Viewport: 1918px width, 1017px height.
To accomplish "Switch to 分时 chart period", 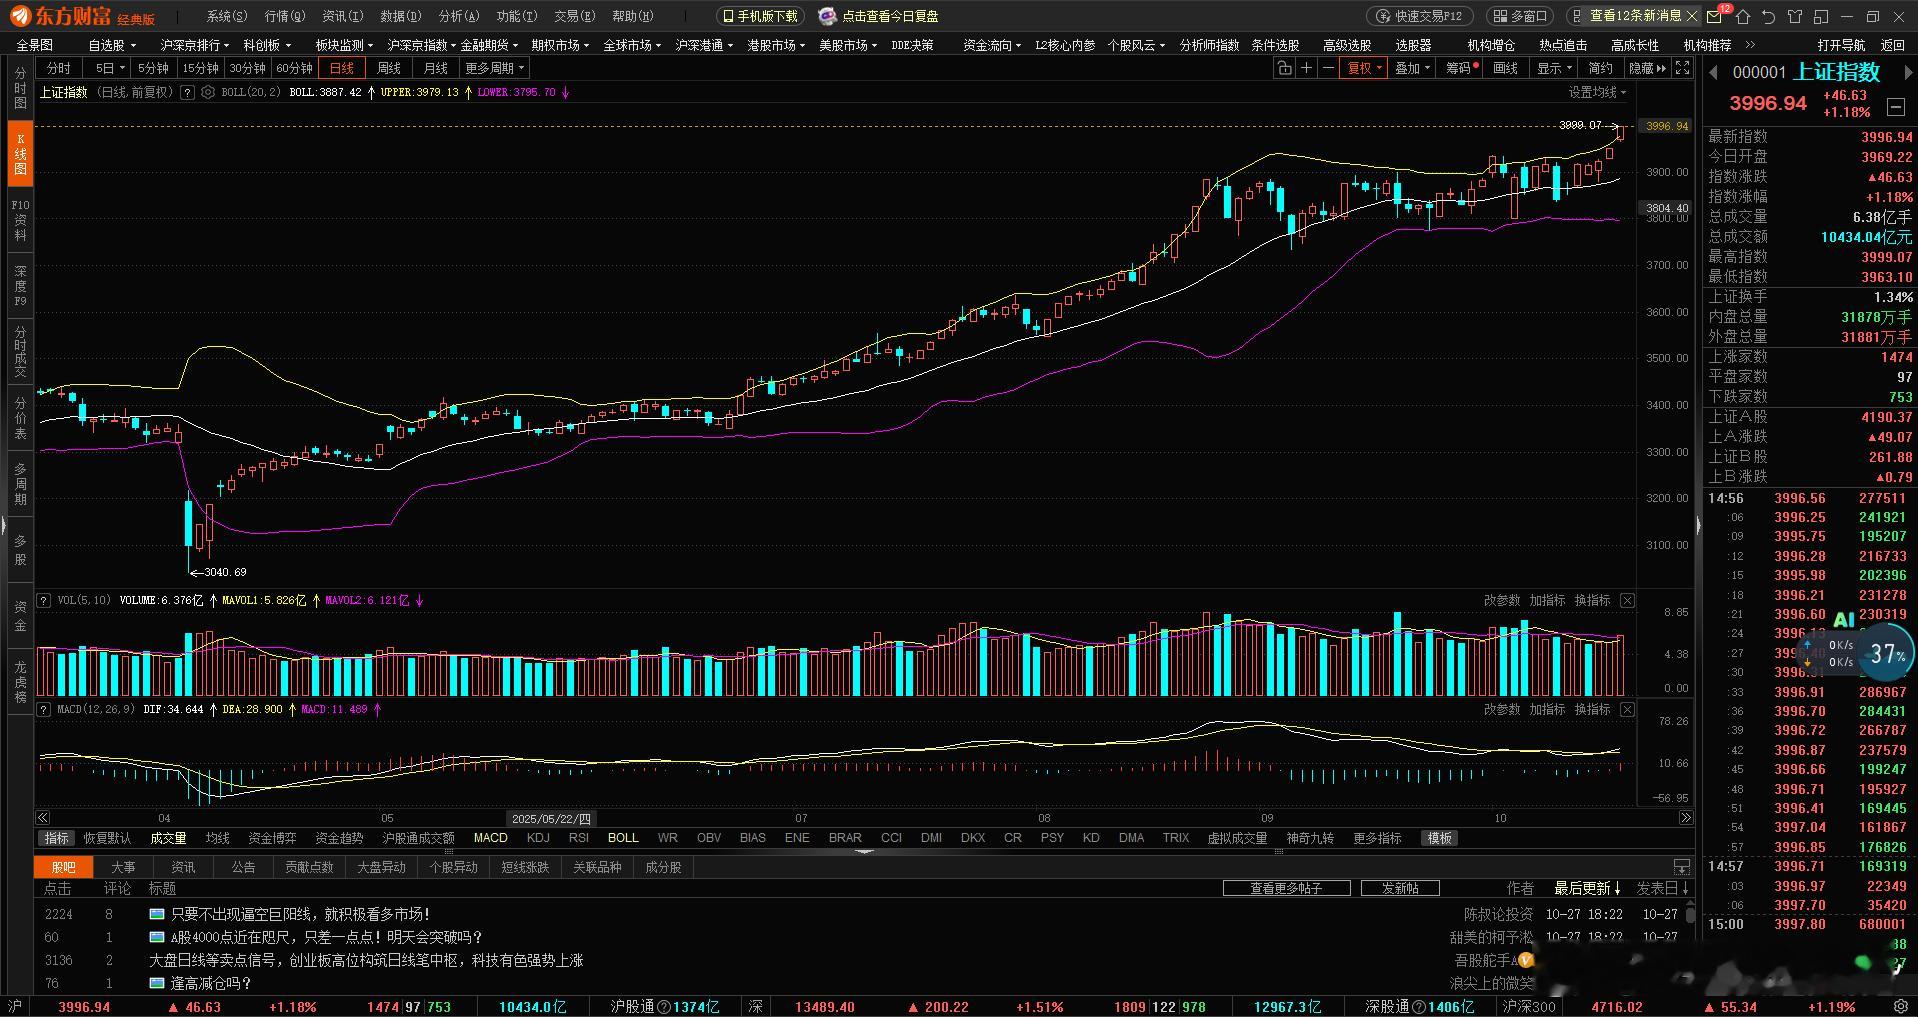I will tap(59, 68).
